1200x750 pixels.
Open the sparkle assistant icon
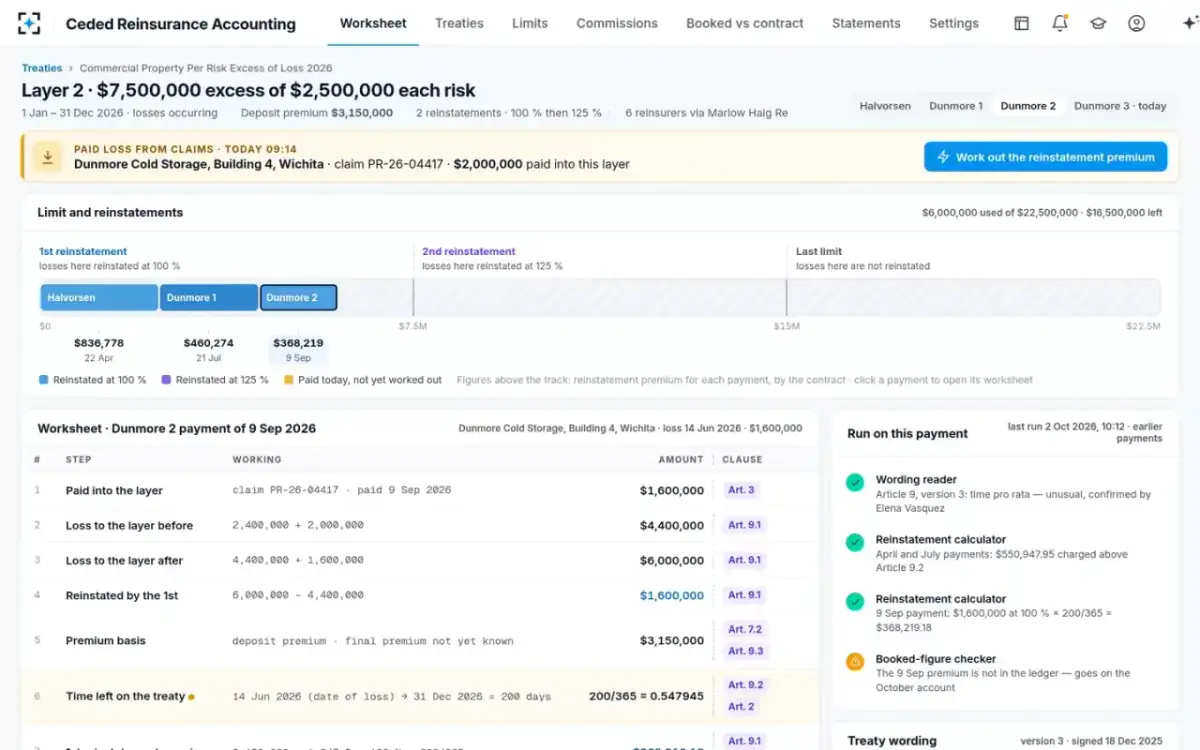[x=1189, y=23]
